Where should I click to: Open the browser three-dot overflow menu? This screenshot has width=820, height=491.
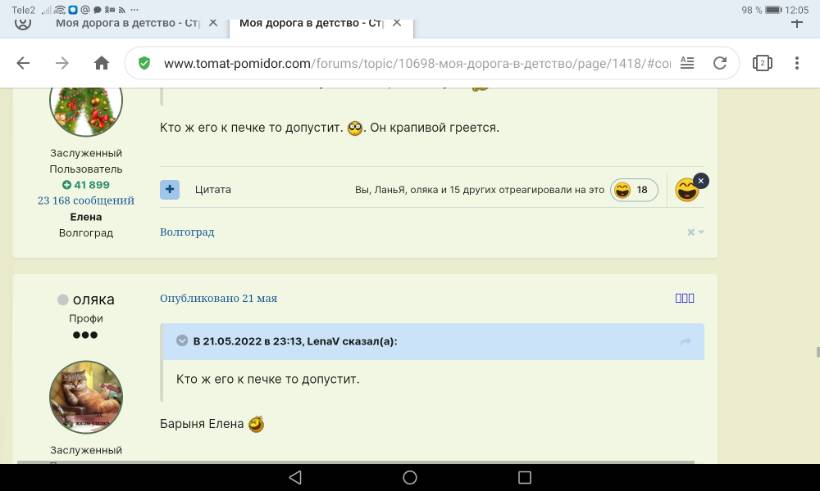(797, 63)
